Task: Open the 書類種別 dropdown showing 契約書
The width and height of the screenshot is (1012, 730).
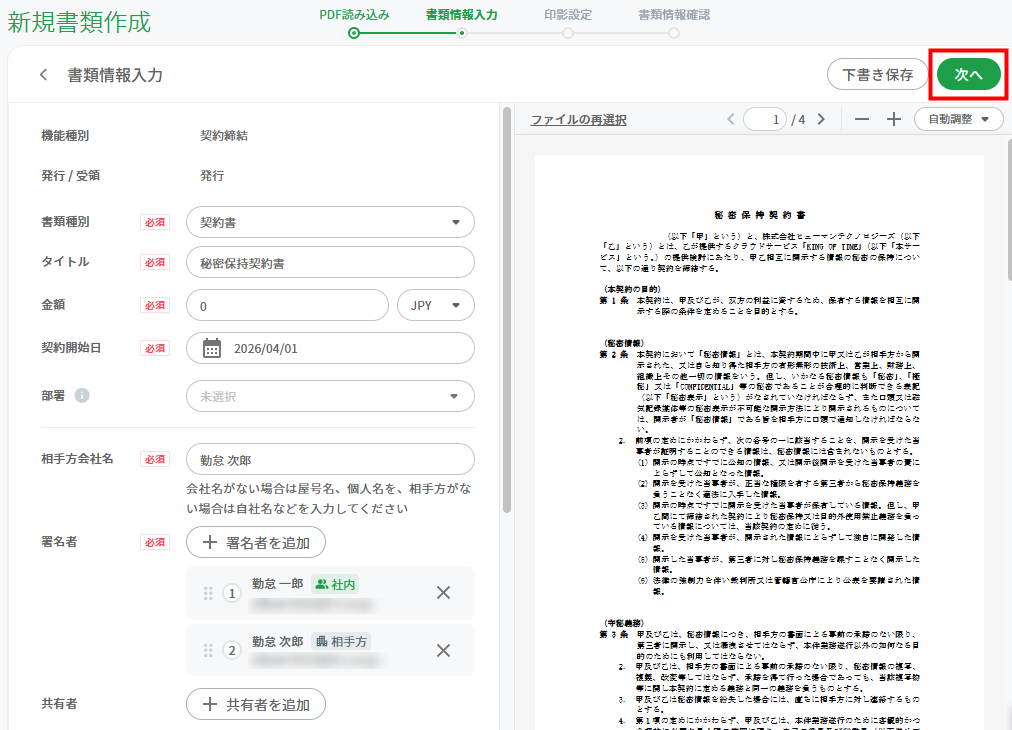Action: click(330, 222)
